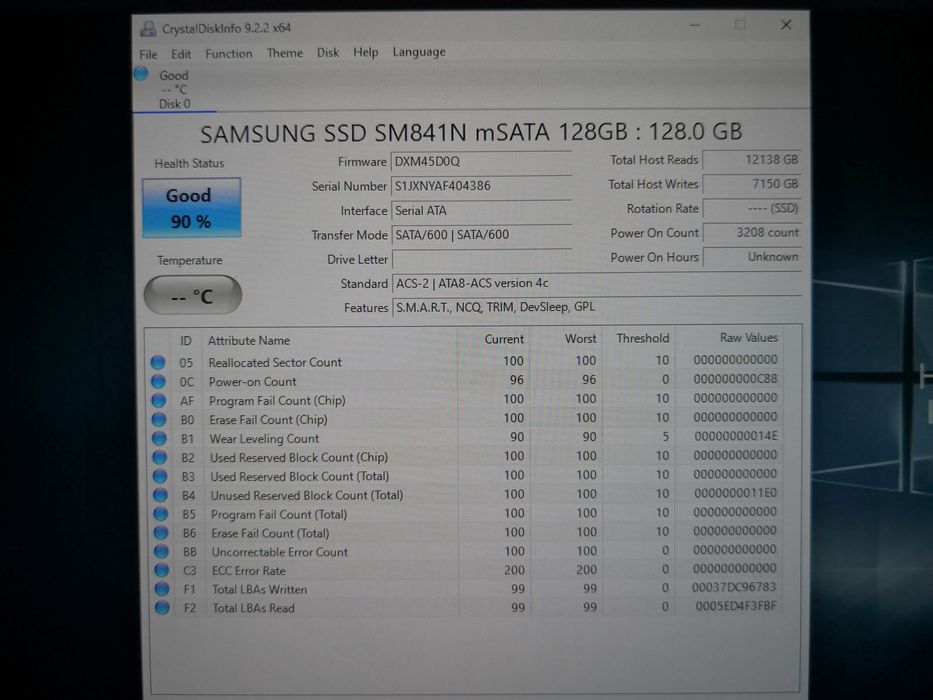
Task: Click the temperature display button
Action: [x=192, y=295]
